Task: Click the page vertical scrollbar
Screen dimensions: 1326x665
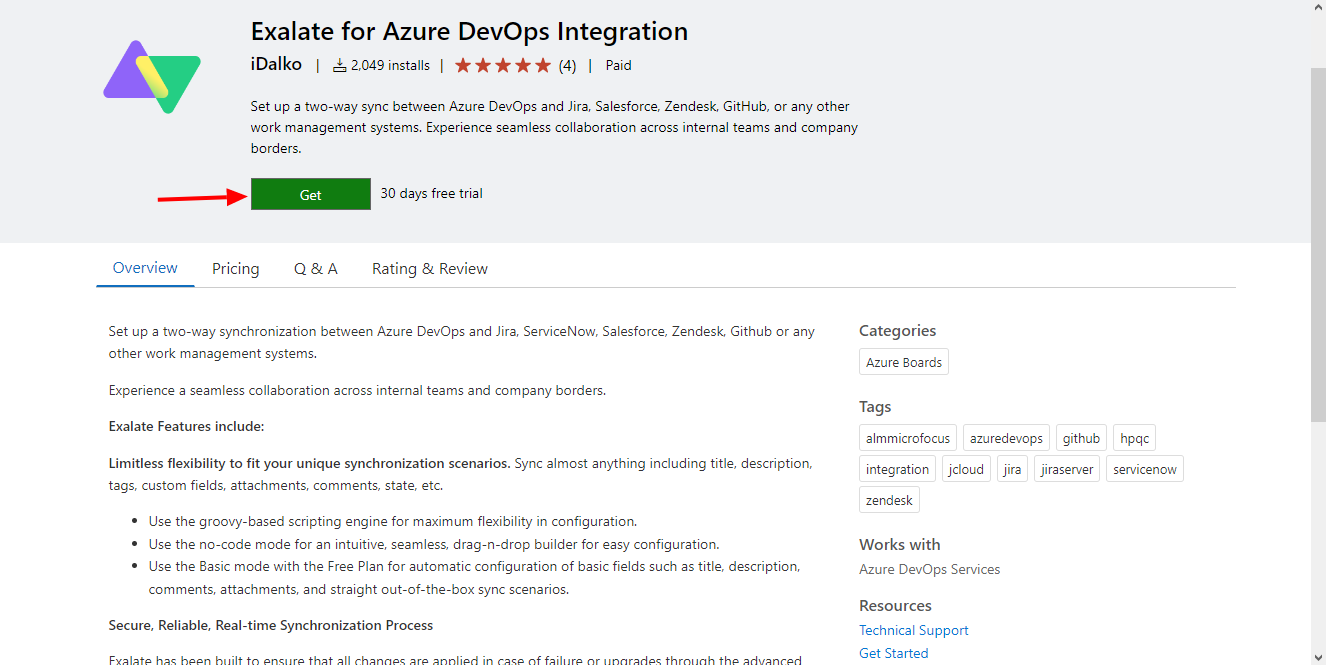Action: coord(1318,245)
